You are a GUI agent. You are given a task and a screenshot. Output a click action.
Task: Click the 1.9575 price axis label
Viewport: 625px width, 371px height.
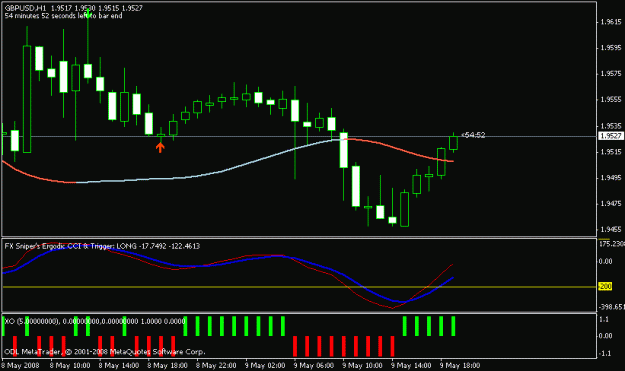[611, 74]
